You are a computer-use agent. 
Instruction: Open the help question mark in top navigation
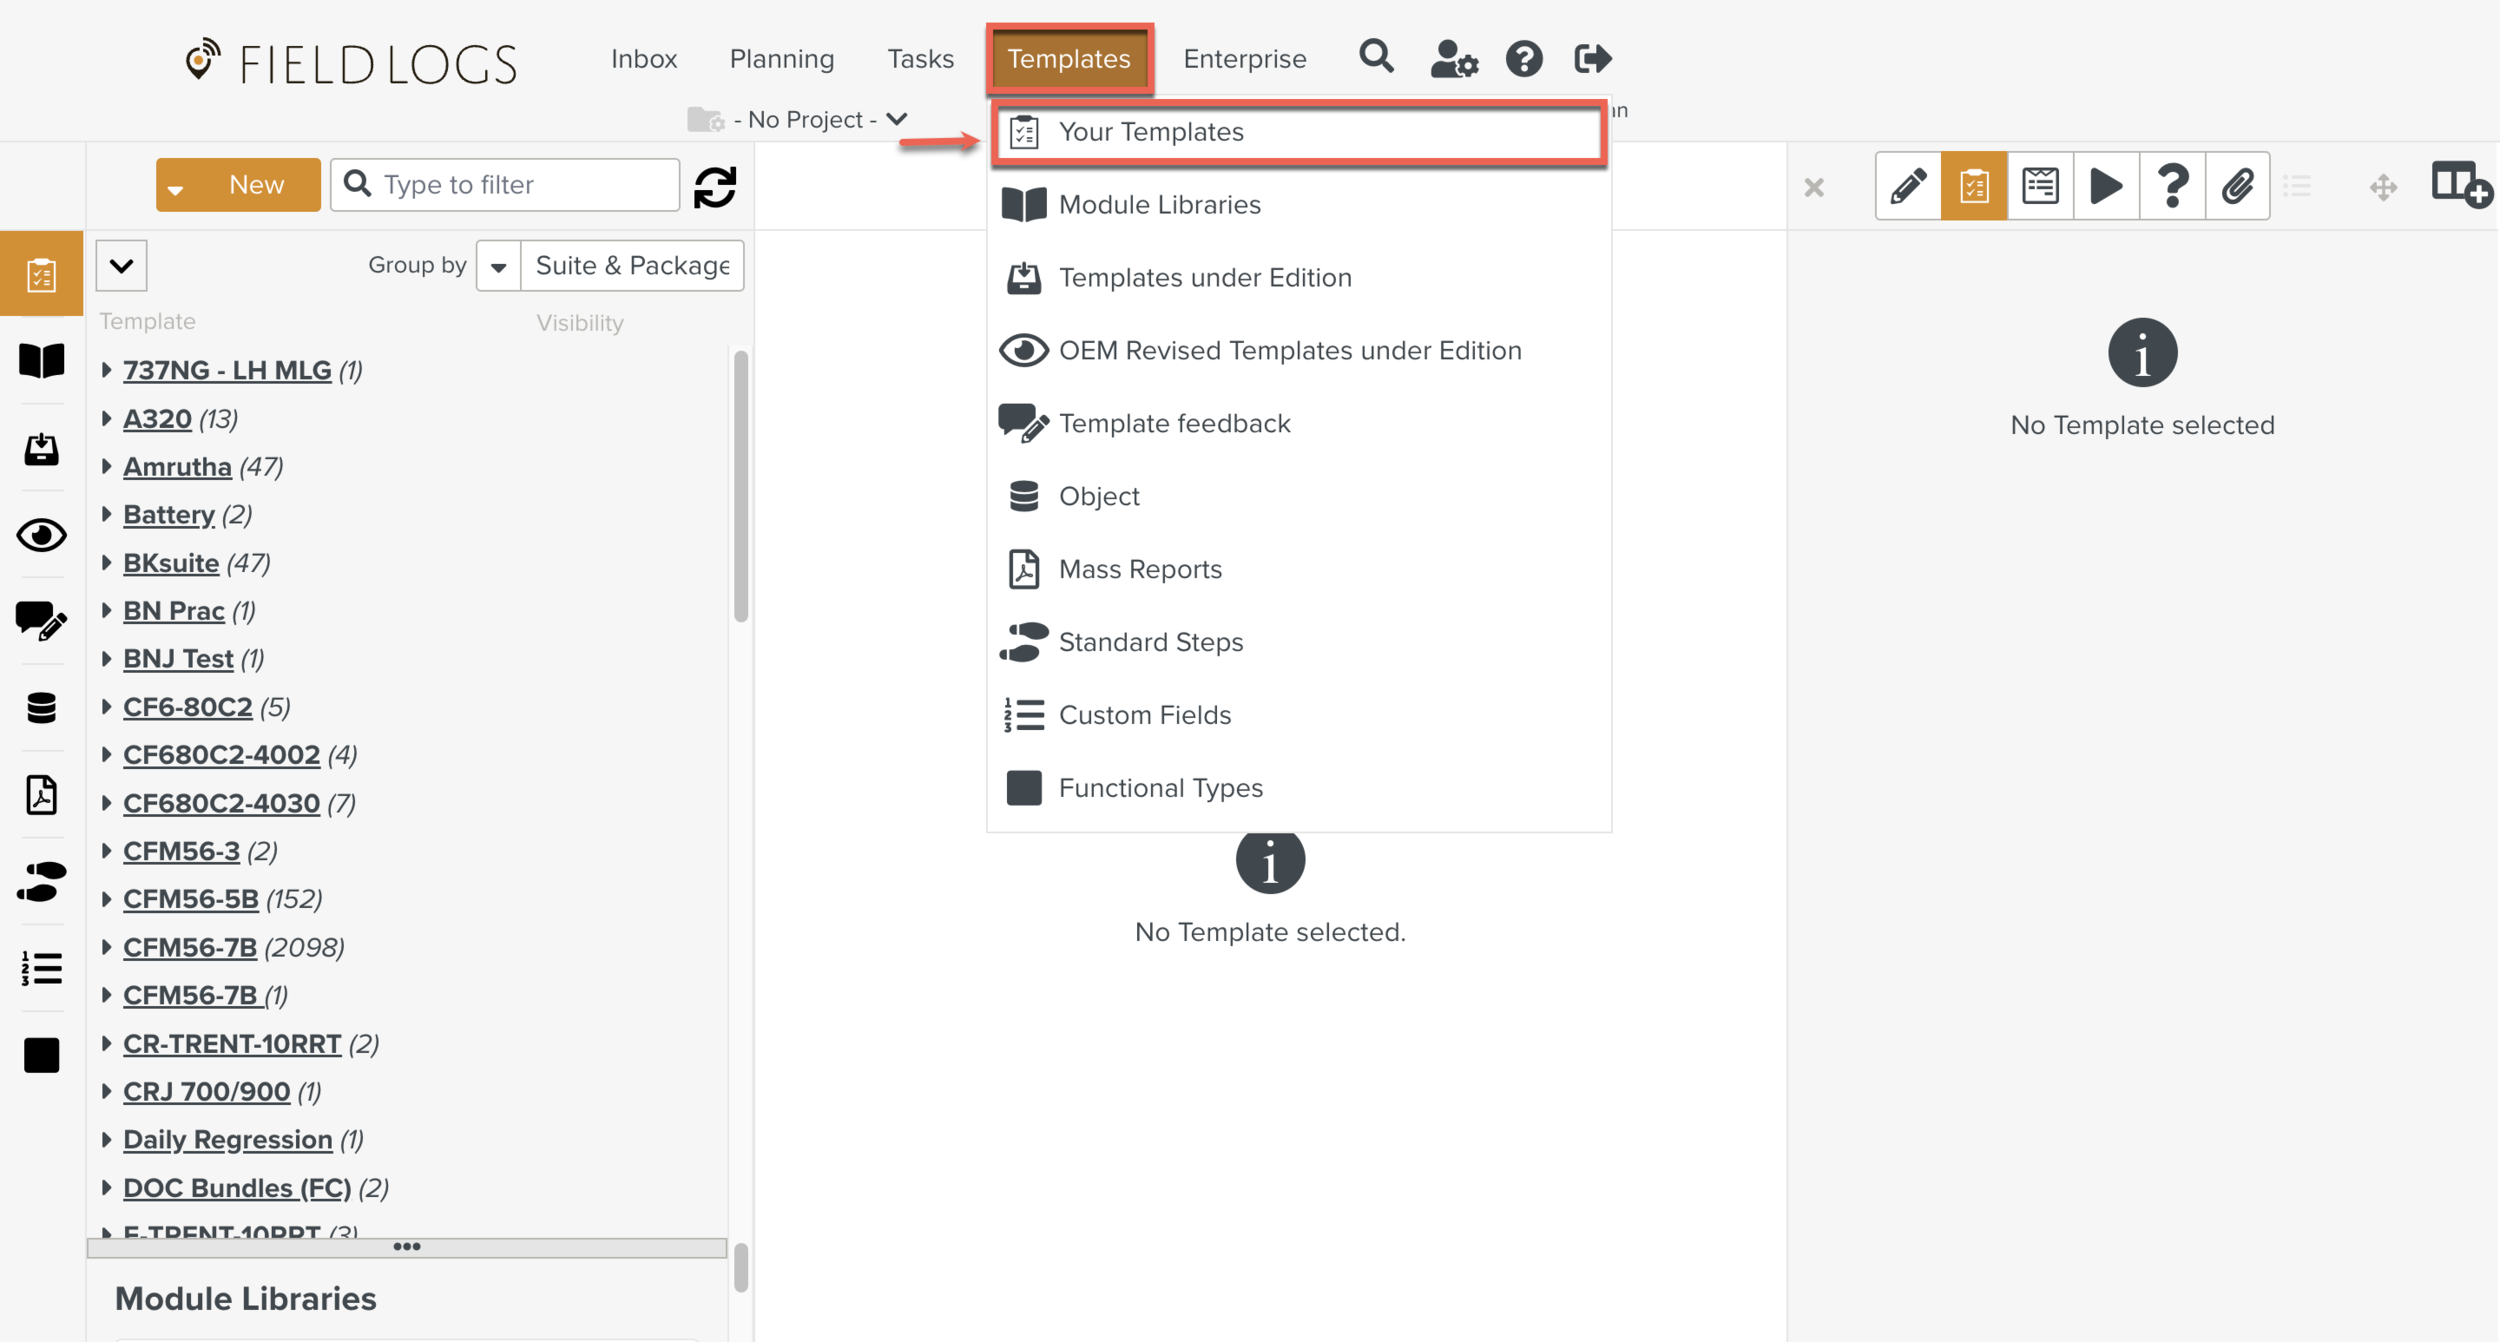[x=1524, y=59]
